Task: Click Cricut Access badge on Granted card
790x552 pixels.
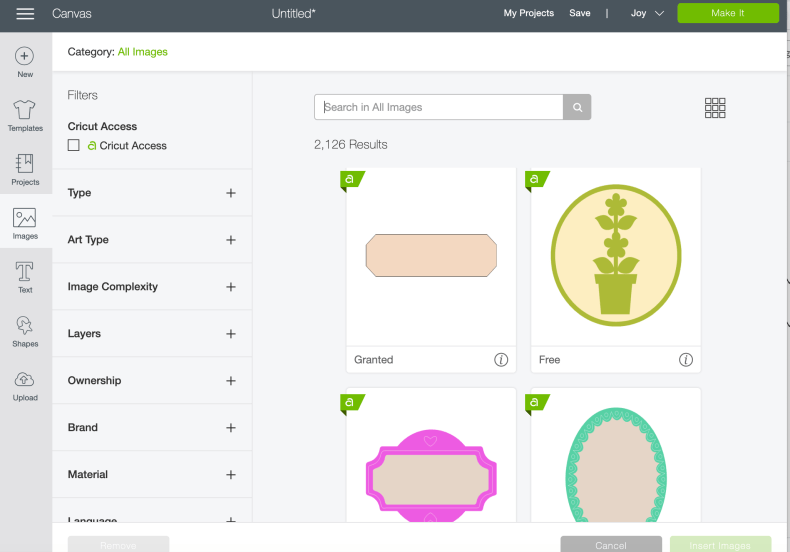Action: tap(352, 180)
